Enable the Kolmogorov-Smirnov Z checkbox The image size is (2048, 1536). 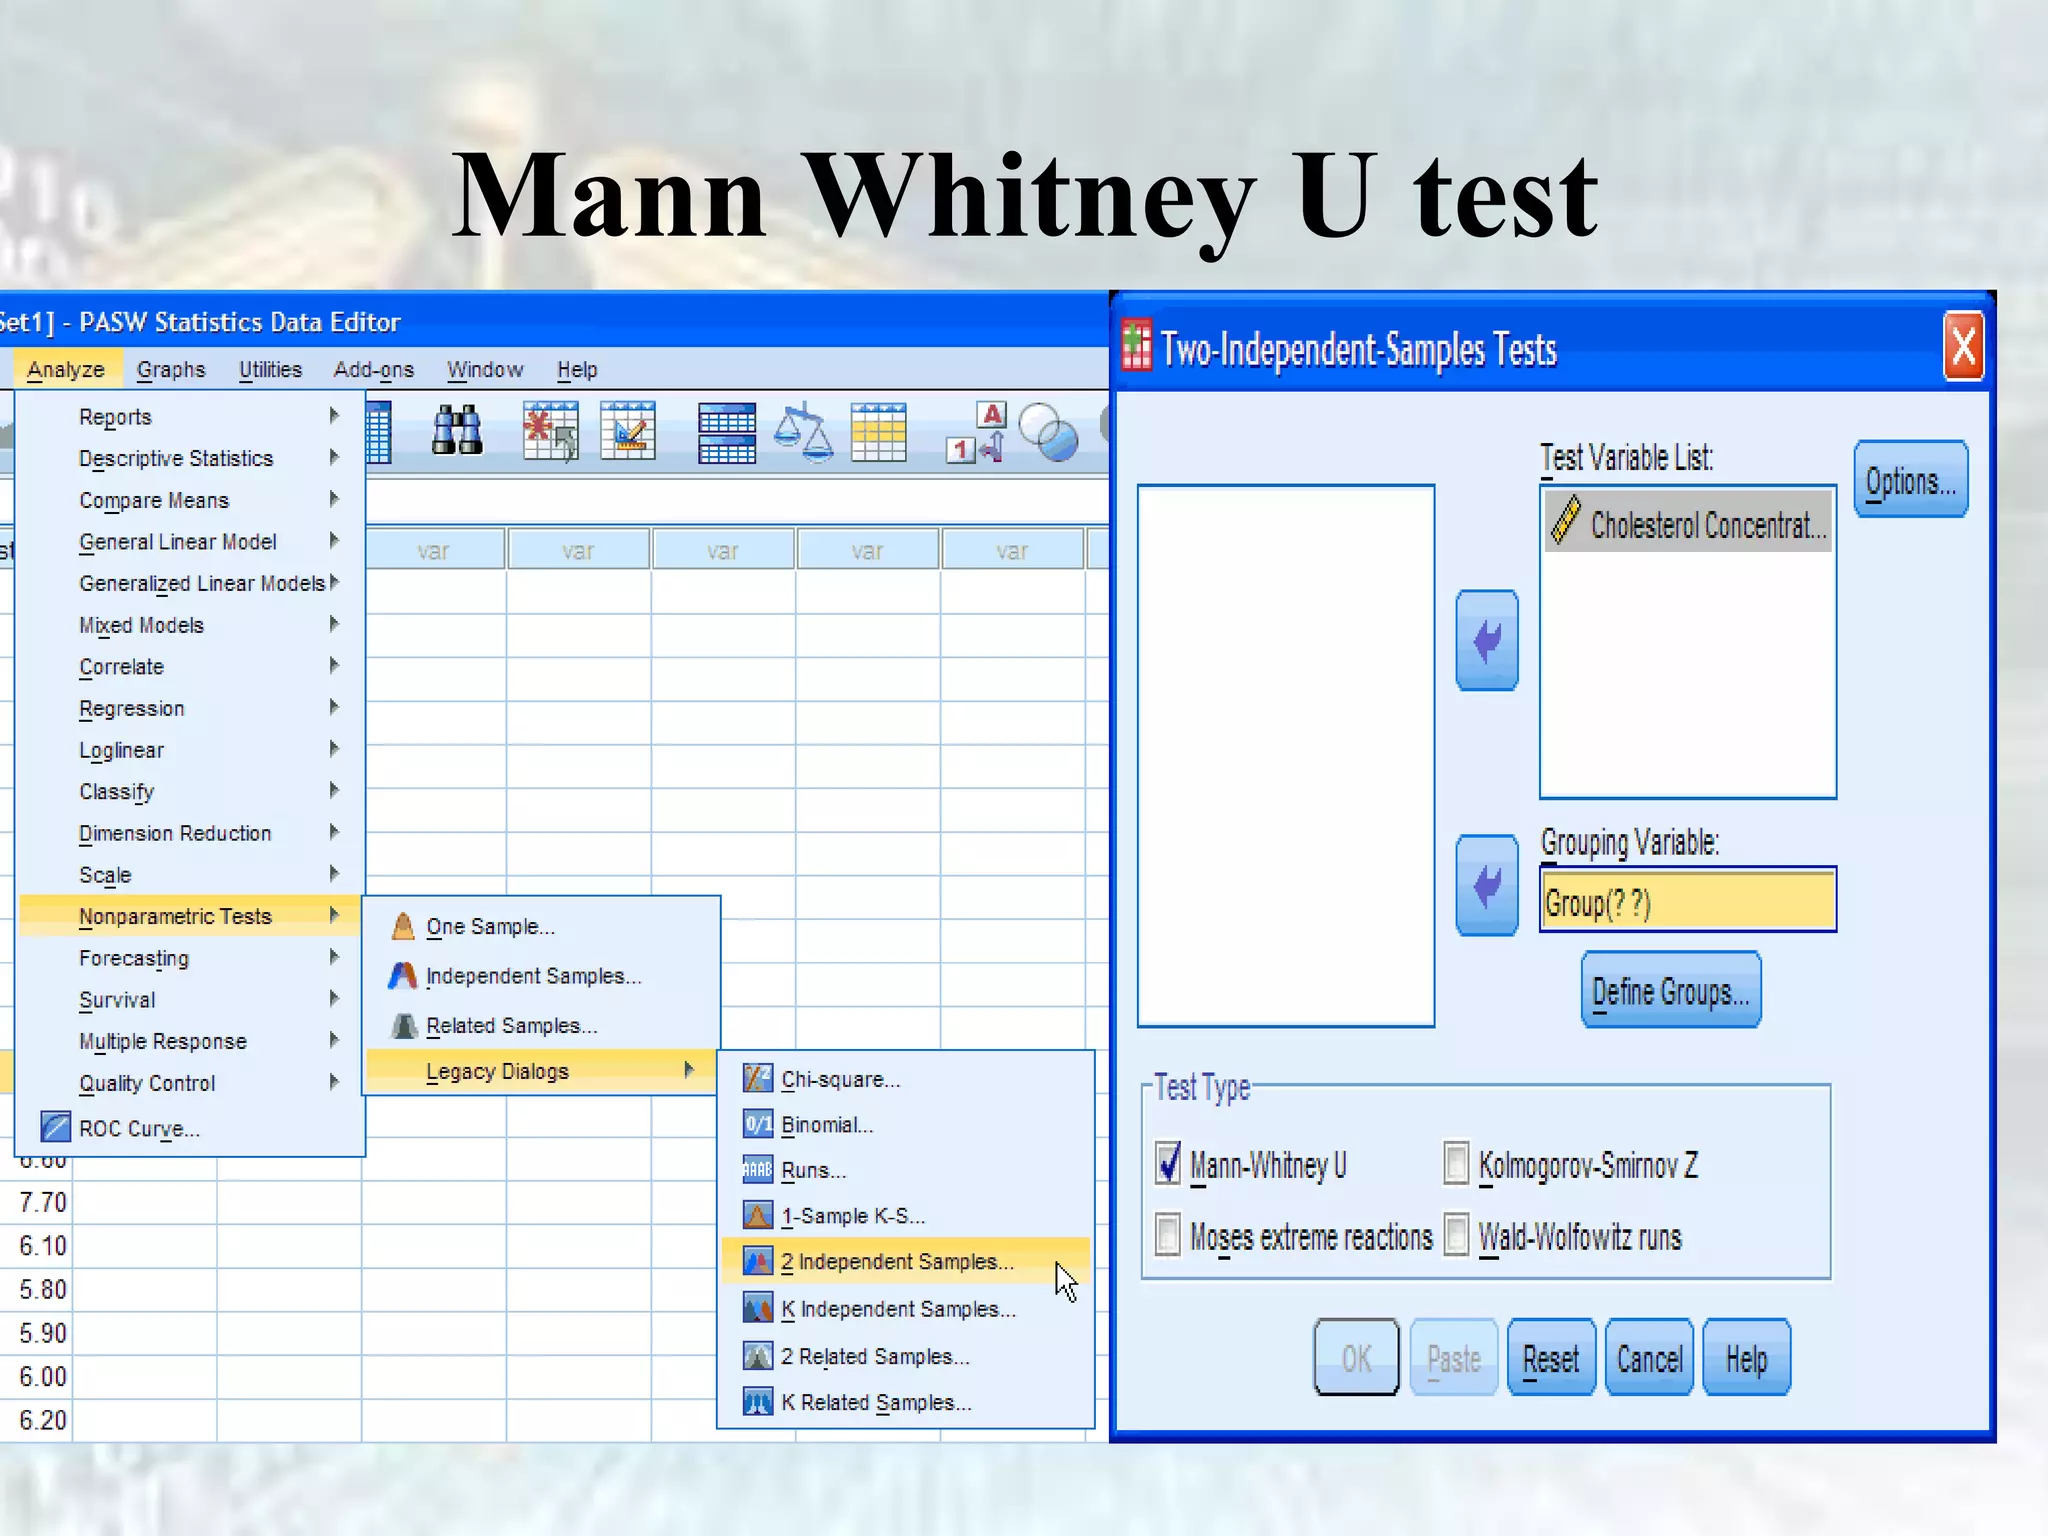point(1456,1164)
